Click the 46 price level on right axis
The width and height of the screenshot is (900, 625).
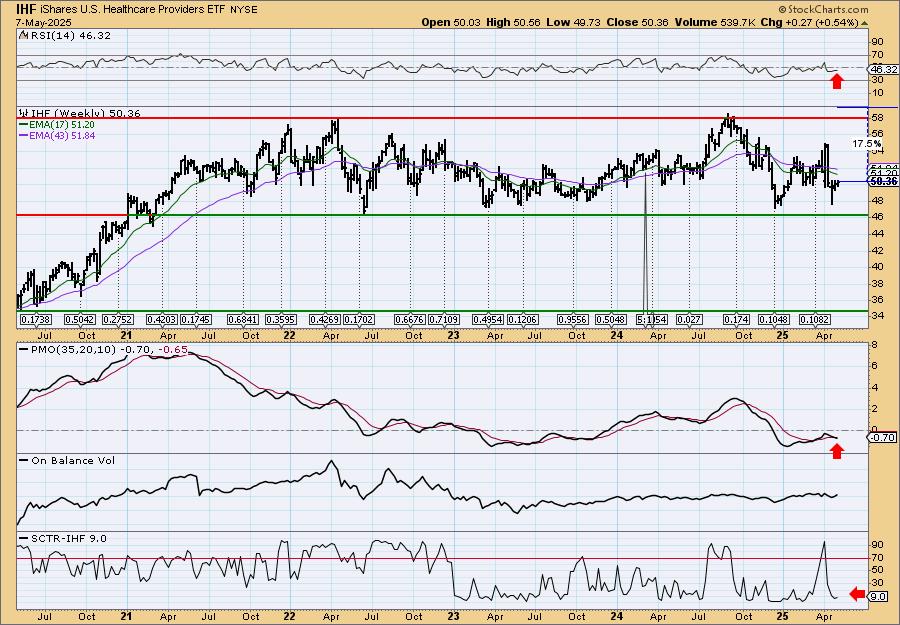tap(877, 217)
